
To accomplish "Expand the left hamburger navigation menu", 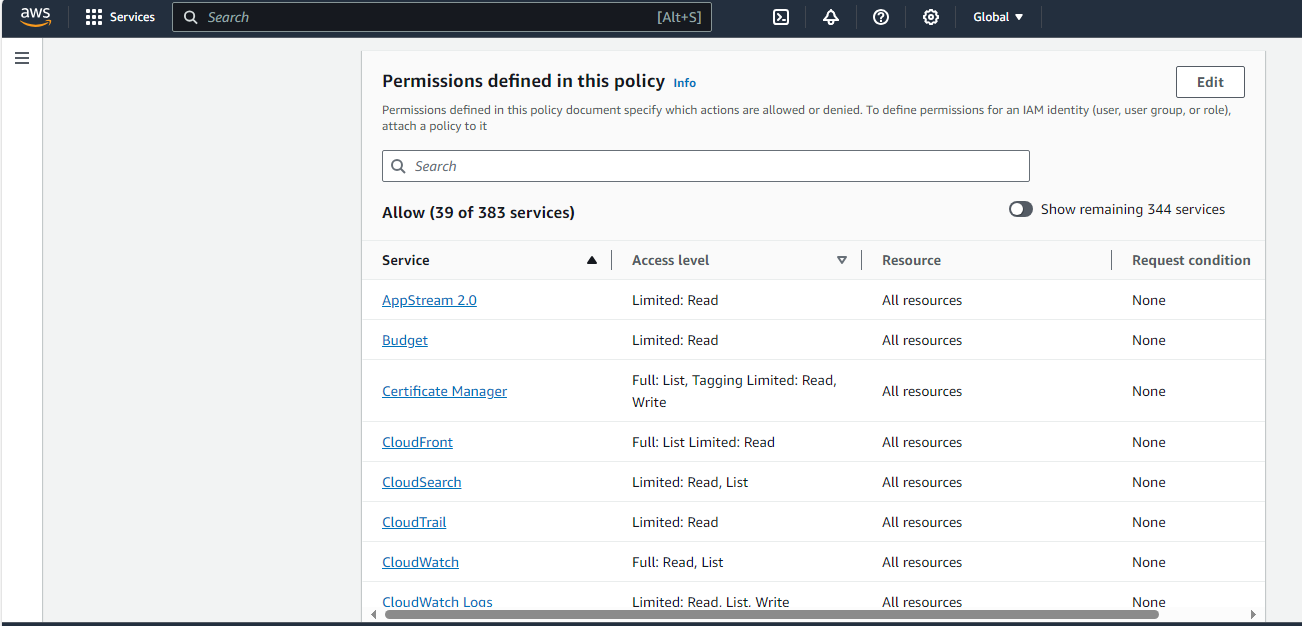I will (x=22, y=59).
